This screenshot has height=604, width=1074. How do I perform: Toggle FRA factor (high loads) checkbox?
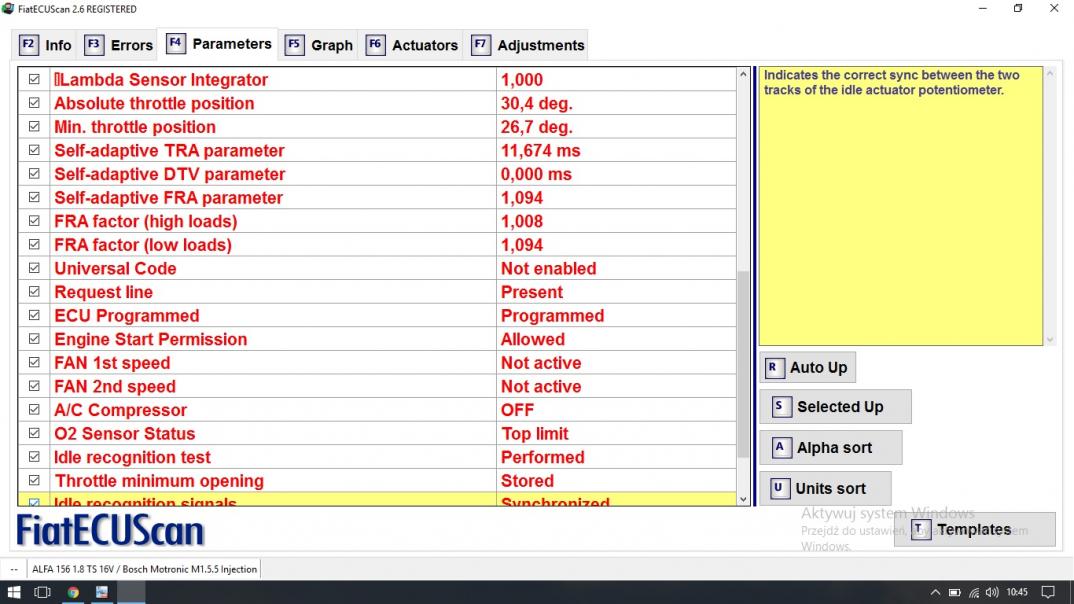[34, 221]
